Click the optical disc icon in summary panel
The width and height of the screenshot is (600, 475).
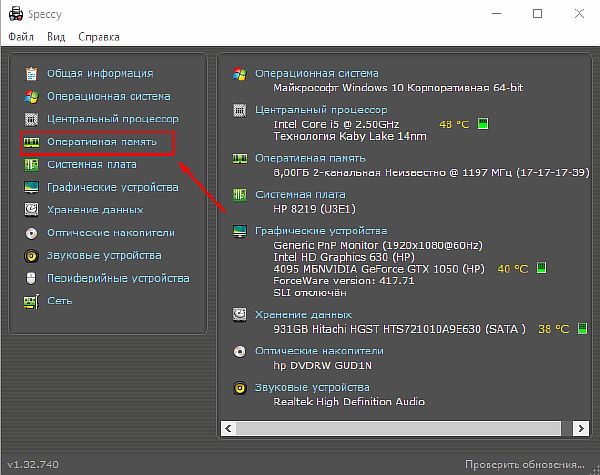coord(240,351)
